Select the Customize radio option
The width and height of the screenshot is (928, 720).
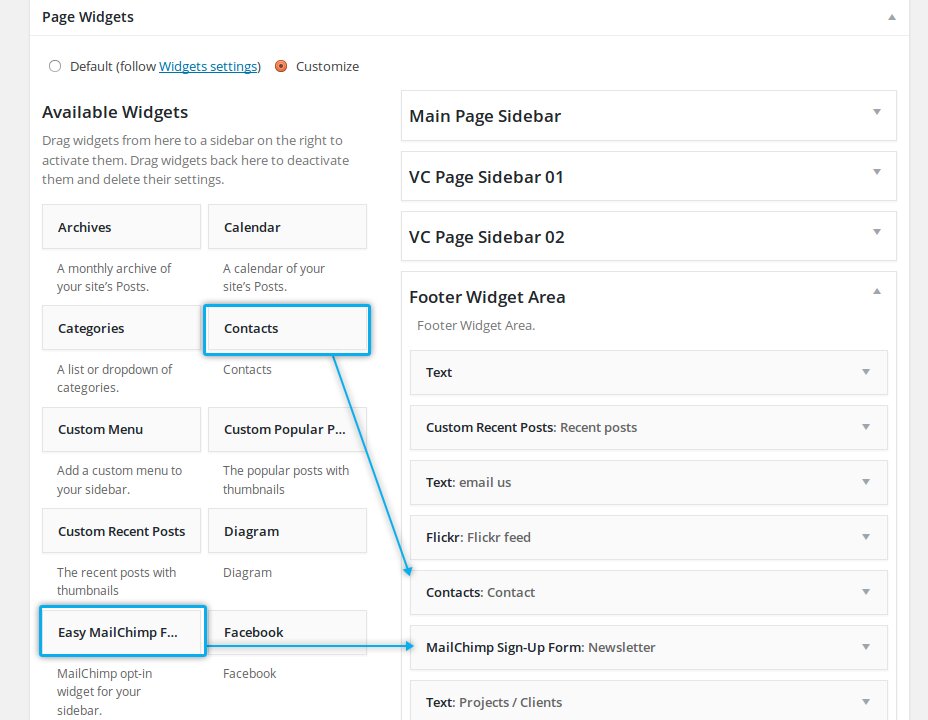(x=281, y=66)
